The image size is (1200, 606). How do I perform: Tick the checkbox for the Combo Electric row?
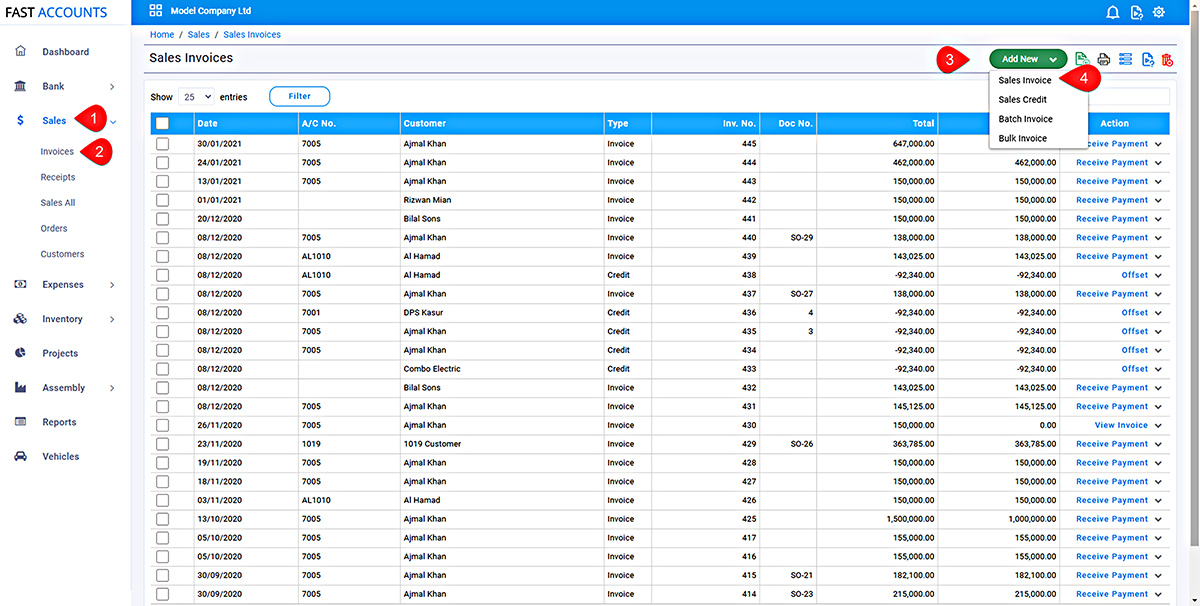162,369
